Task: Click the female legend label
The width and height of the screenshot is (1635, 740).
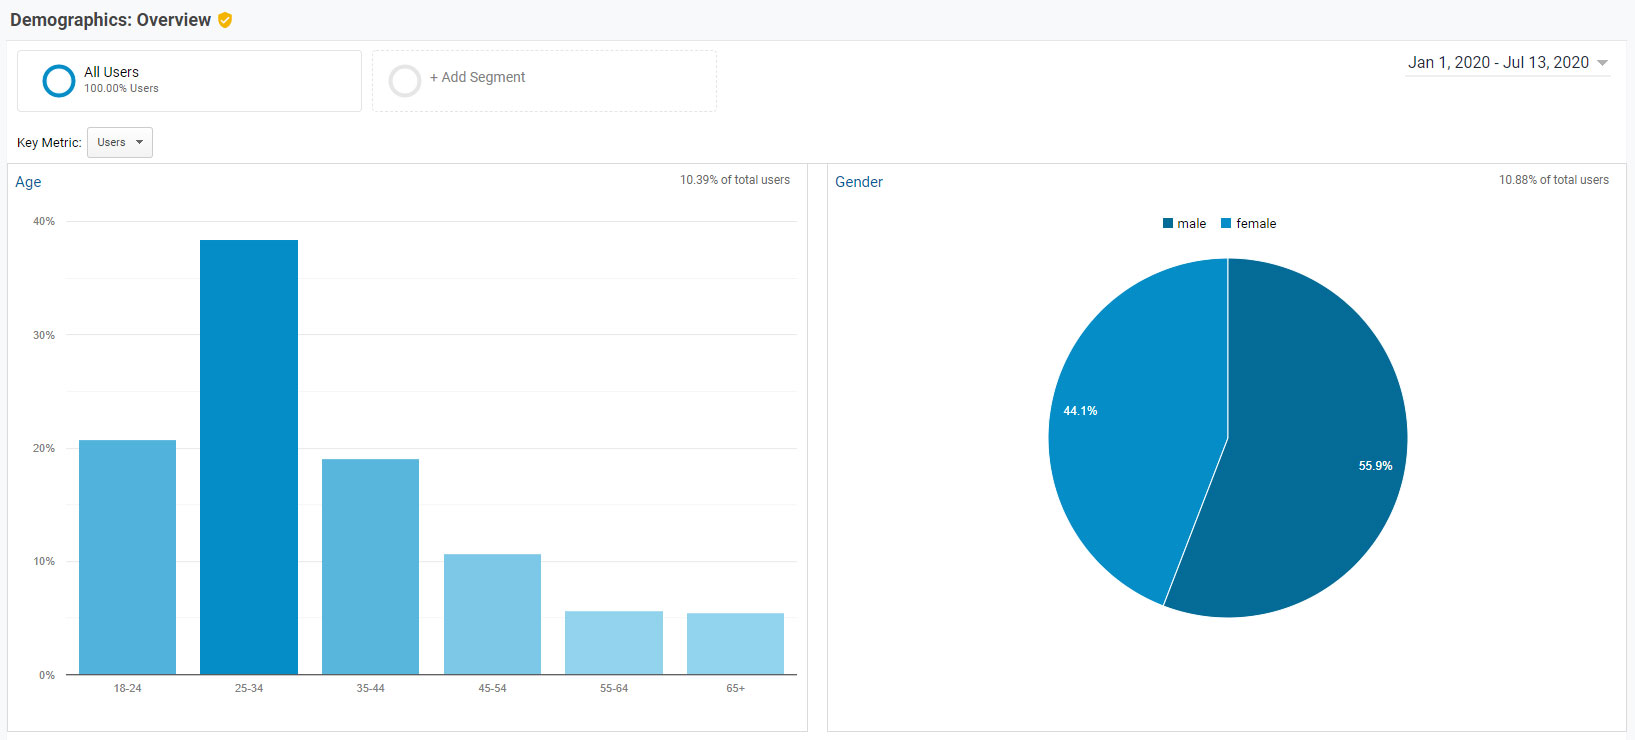Action: [1256, 224]
